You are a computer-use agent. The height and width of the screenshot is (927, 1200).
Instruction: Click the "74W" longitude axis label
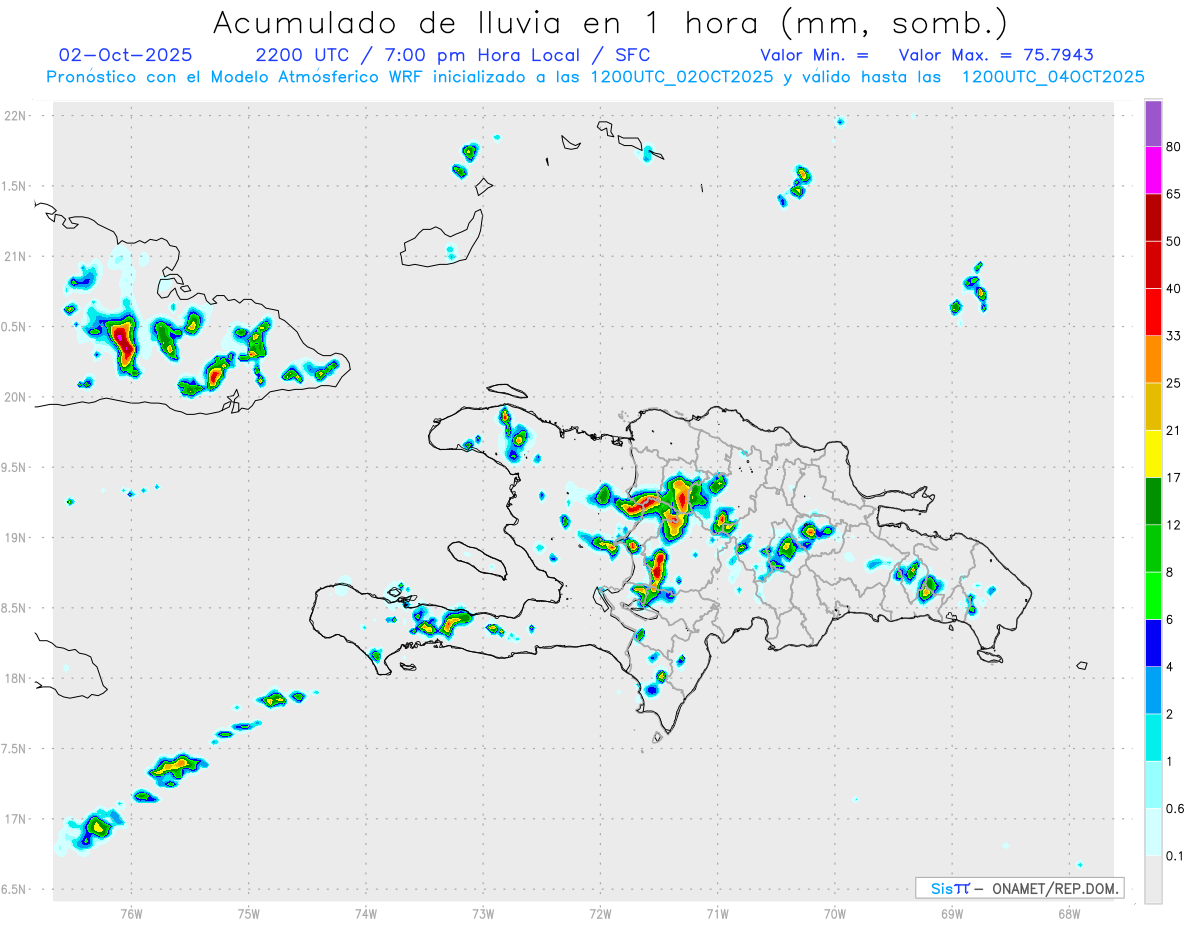(366, 913)
